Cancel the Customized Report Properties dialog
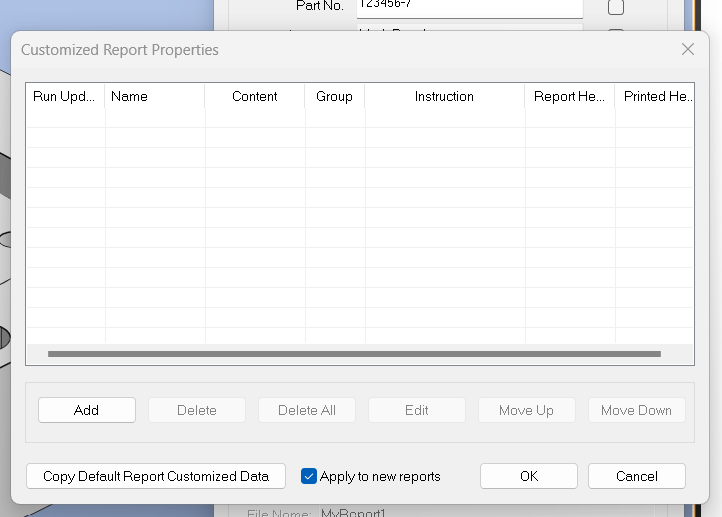 pos(637,476)
